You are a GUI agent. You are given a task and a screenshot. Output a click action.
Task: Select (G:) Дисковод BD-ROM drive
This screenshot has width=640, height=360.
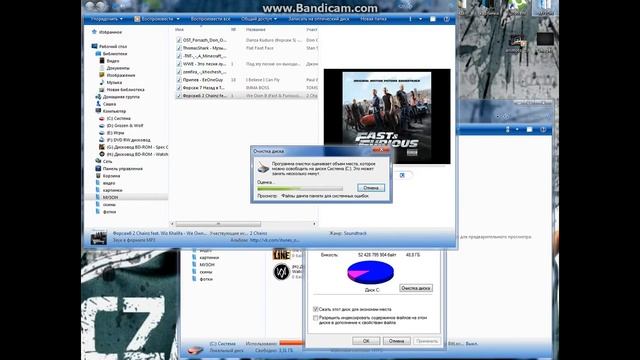coord(138,147)
